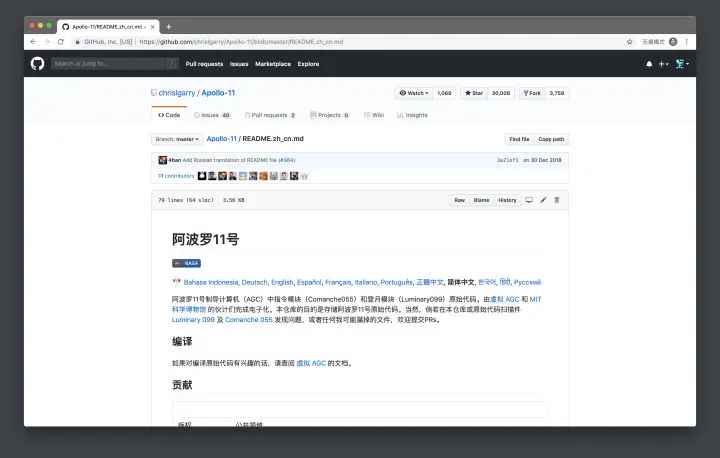
Task: Open 4ban commit author avatar
Action: [x=163, y=160]
